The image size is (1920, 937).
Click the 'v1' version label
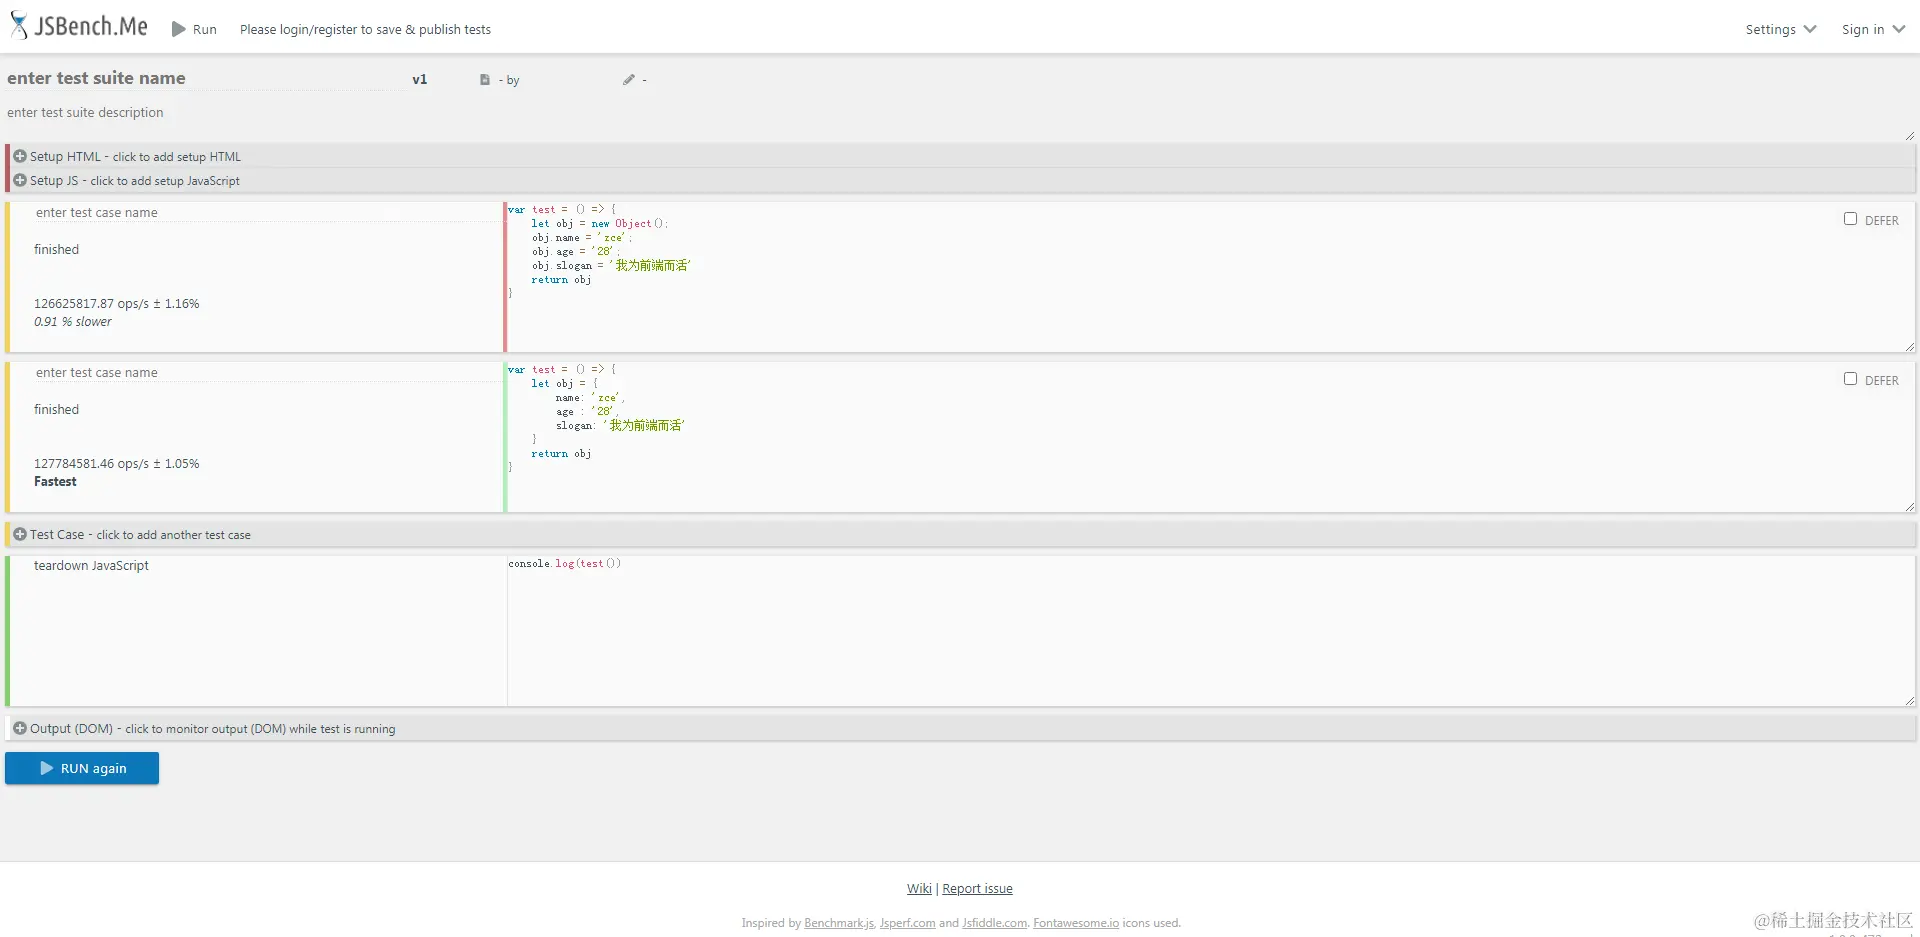(x=420, y=79)
